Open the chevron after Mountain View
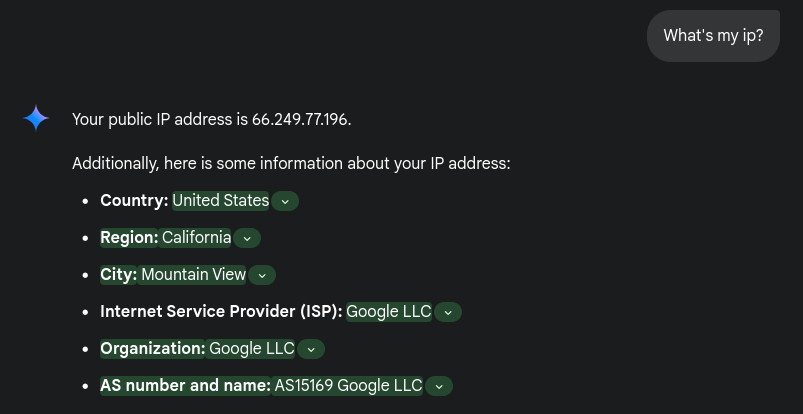Image resolution: width=803 pixels, height=414 pixels. (x=262, y=275)
